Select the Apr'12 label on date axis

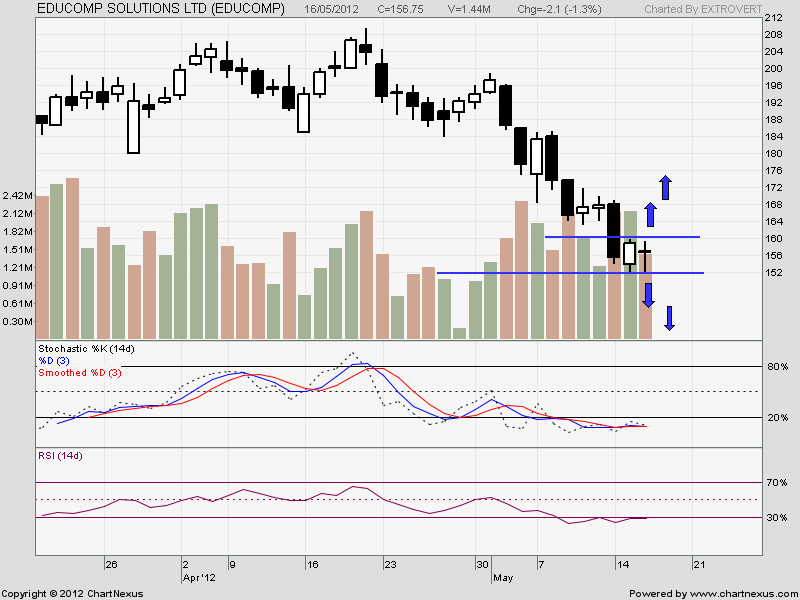[198, 577]
